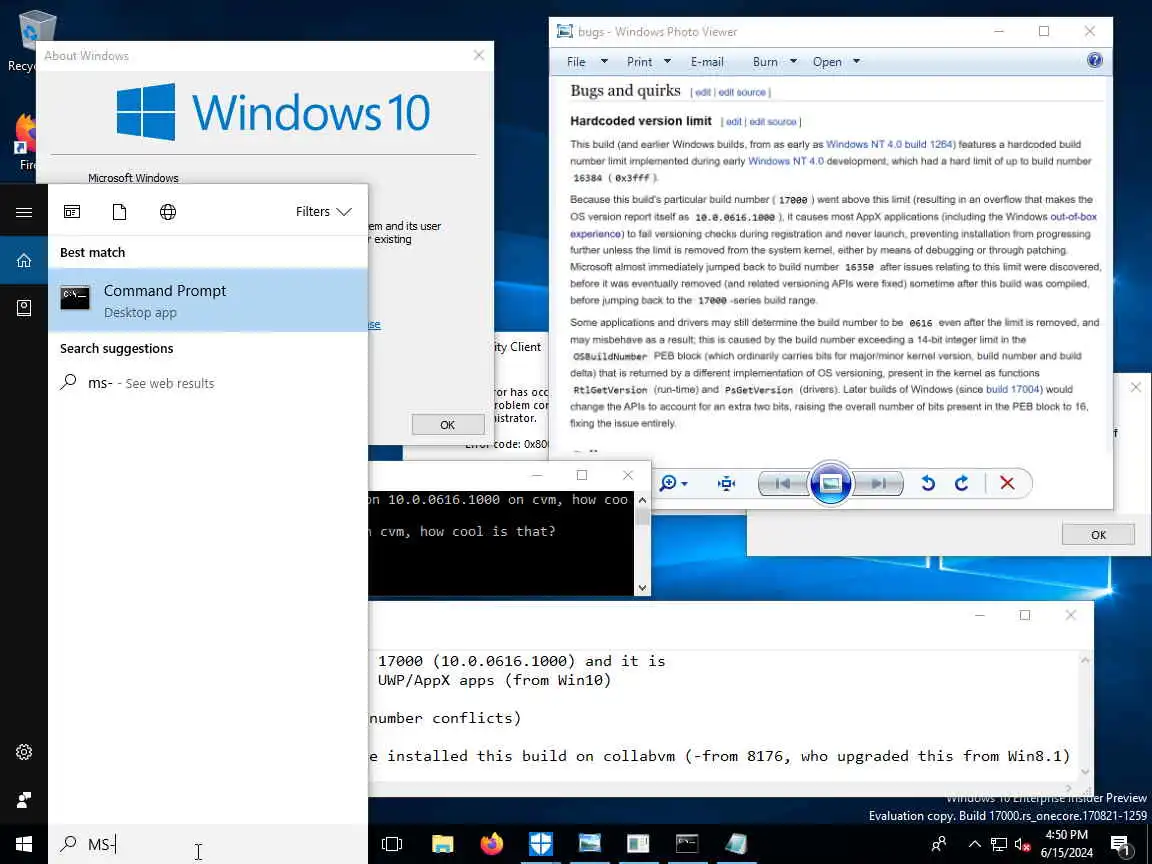This screenshot has width=1152, height=864.
Task: Go to next image in Photo Viewer
Action: 879,483
